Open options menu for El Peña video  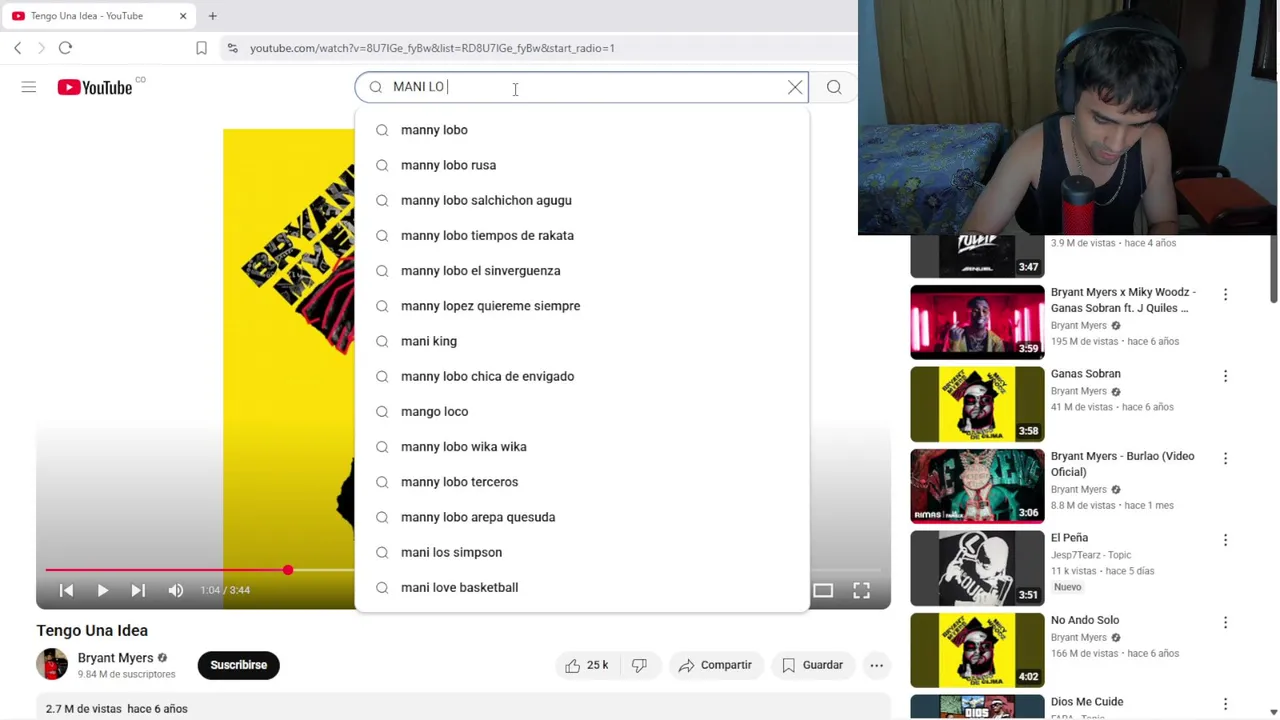coord(1225,540)
